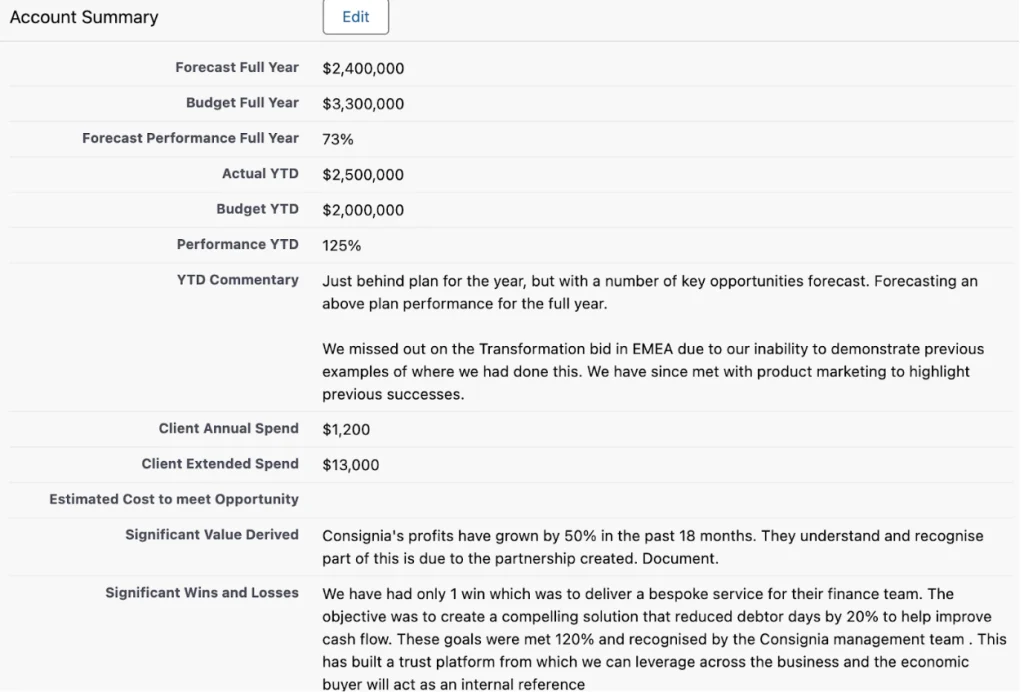Click the $13,000 Client Extended Spend value
Viewport: 1024px width, 692px height.
pos(351,465)
